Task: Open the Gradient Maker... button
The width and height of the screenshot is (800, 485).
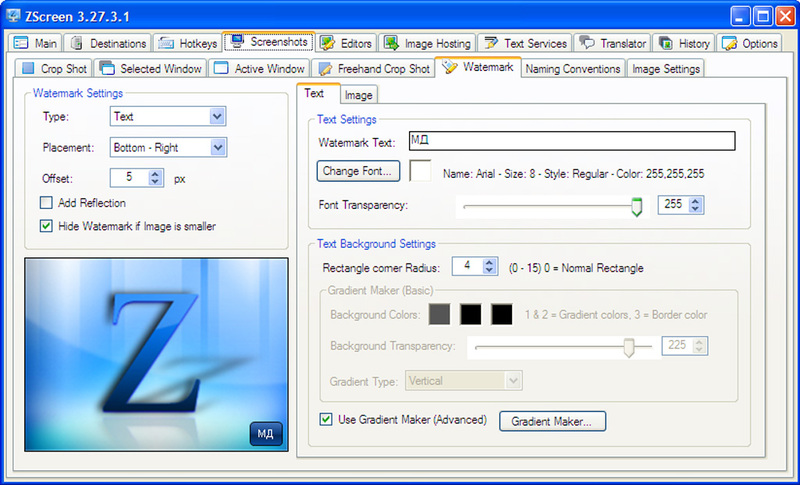Action: tap(553, 421)
